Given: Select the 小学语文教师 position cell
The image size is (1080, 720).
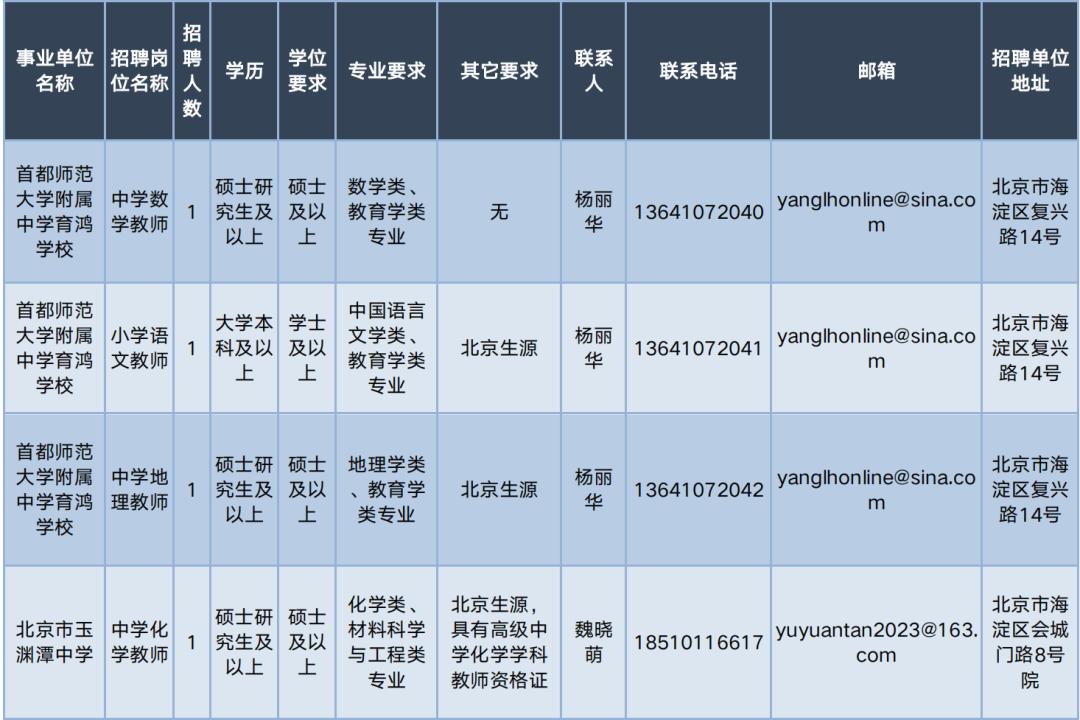Looking at the screenshot, I should tap(139, 349).
